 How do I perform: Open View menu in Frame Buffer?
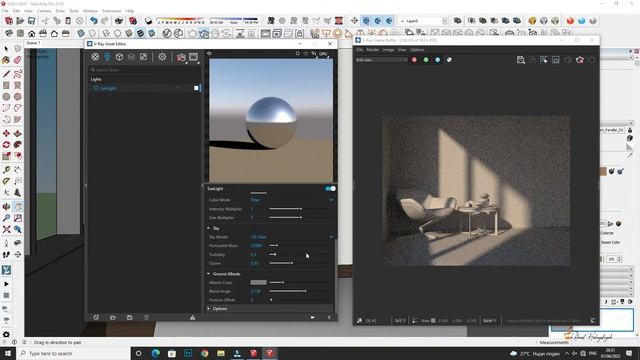(x=402, y=50)
